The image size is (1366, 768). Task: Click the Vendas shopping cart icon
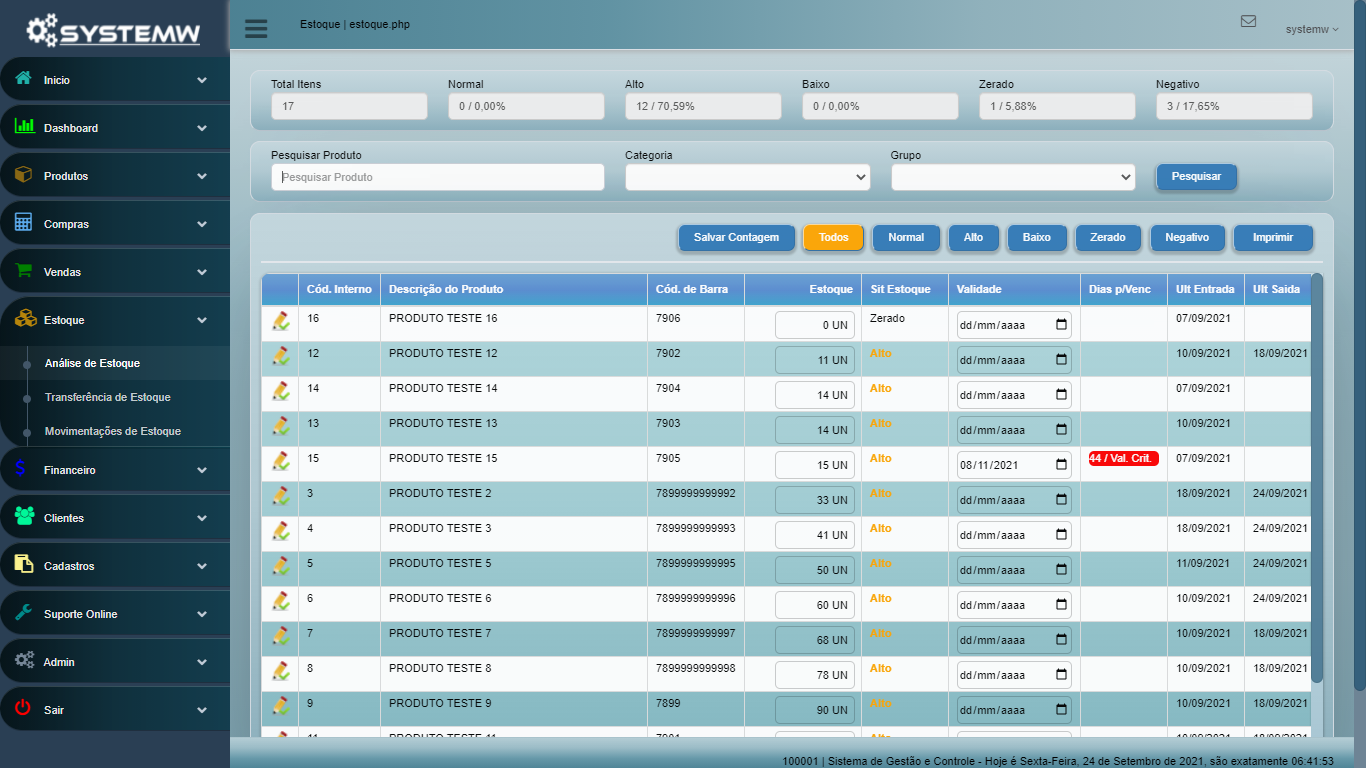[x=24, y=271]
